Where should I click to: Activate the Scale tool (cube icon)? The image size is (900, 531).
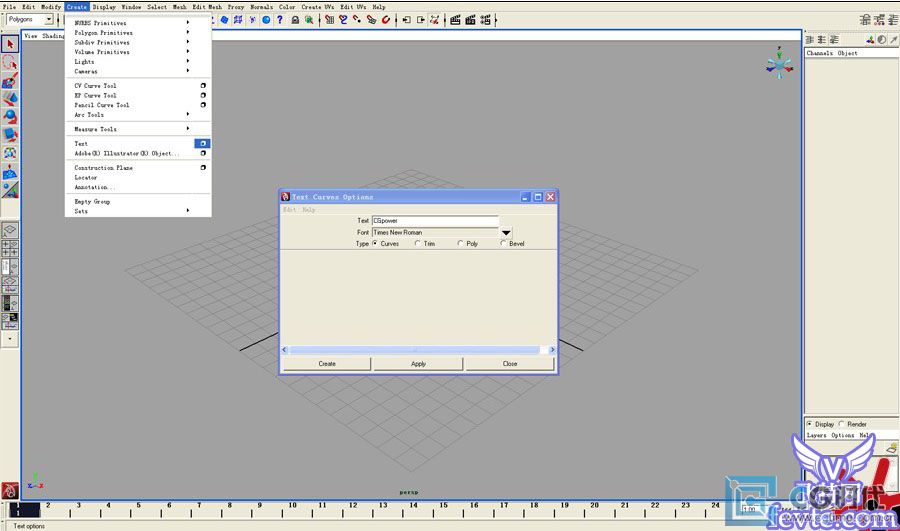pyautogui.click(x=10, y=135)
